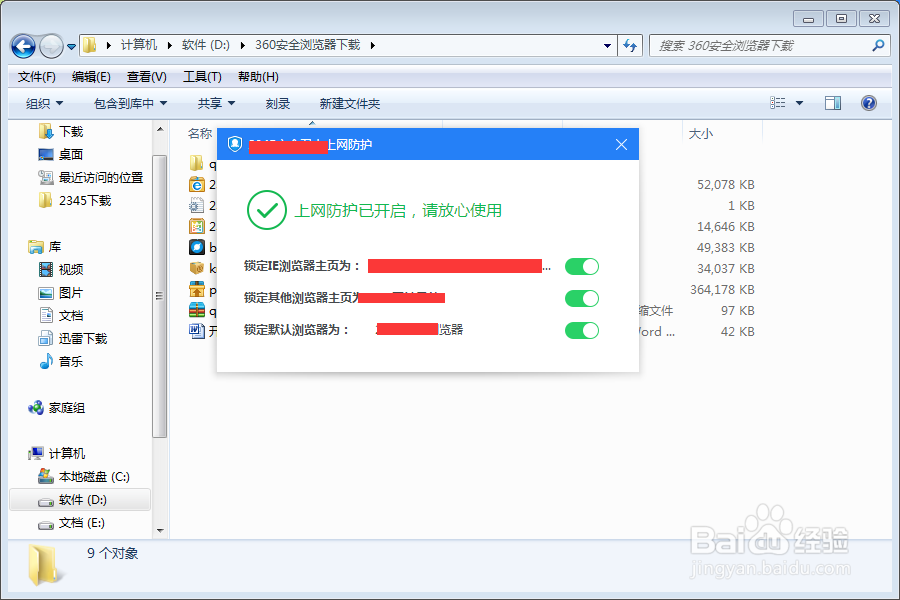Click the Back navigation arrow
The height and width of the screenshot is (600, 900).
tap(24, 47)
